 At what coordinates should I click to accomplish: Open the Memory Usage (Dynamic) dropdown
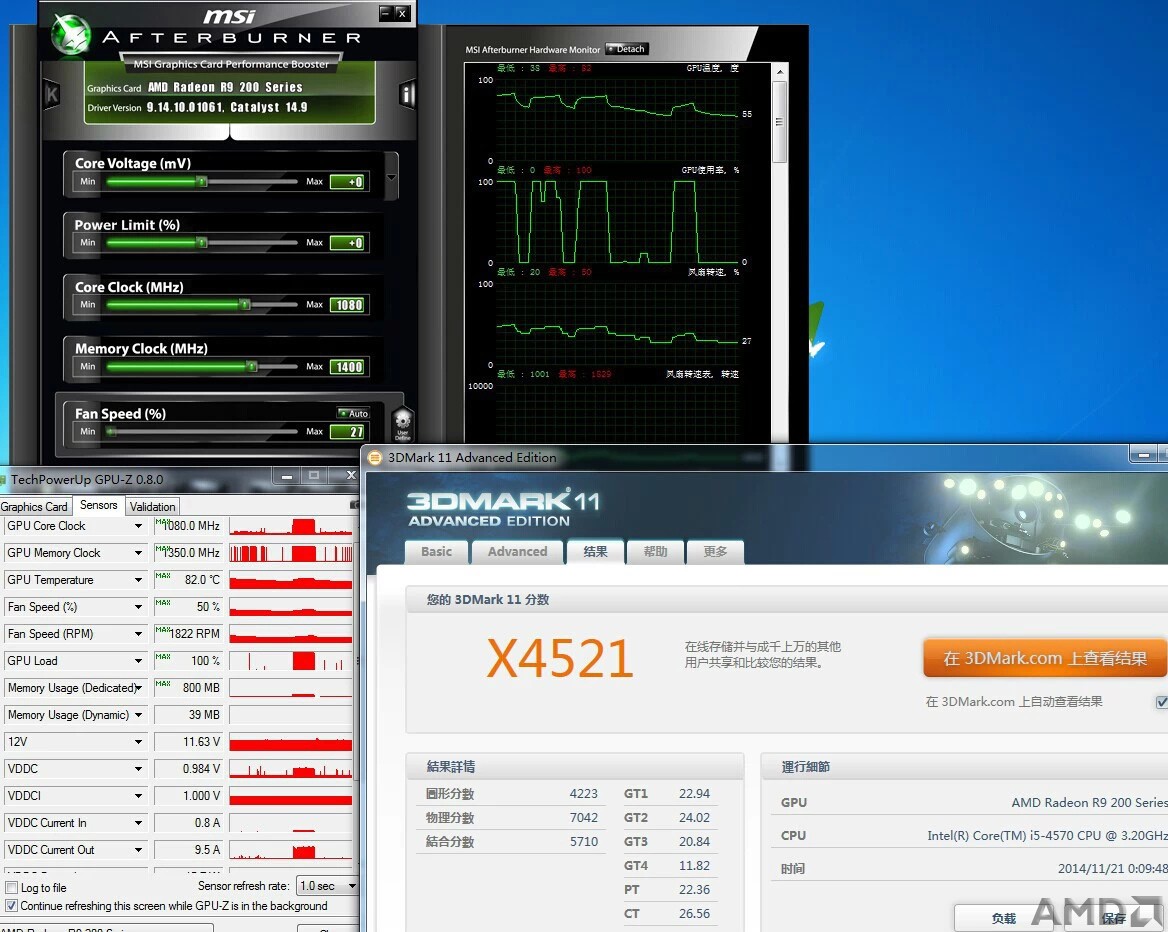pyautogui.click(x=139, y=715)
